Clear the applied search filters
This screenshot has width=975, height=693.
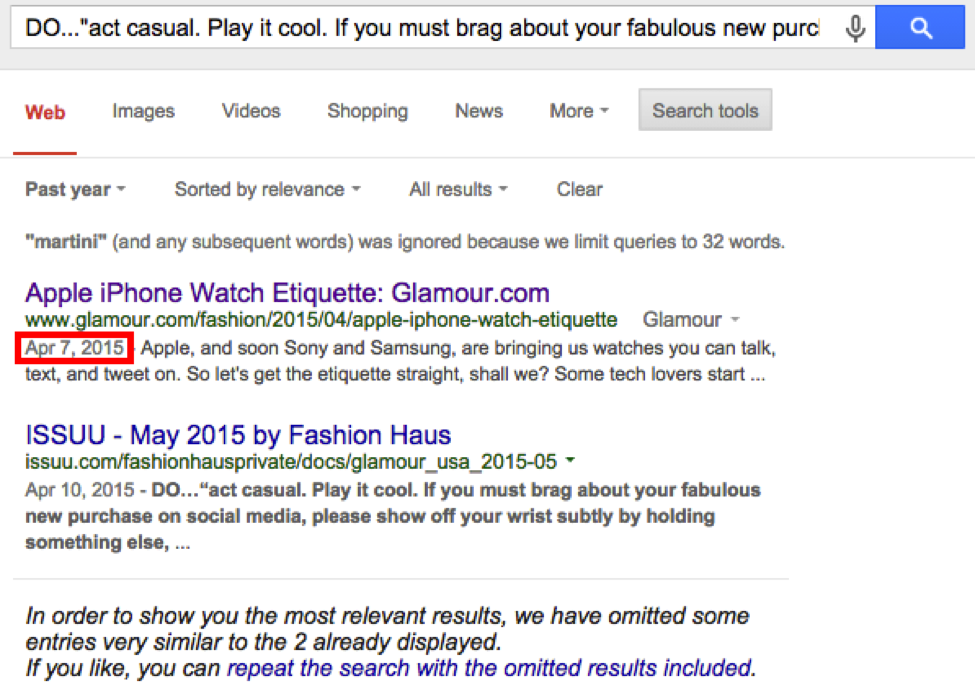tap(580, 189)
